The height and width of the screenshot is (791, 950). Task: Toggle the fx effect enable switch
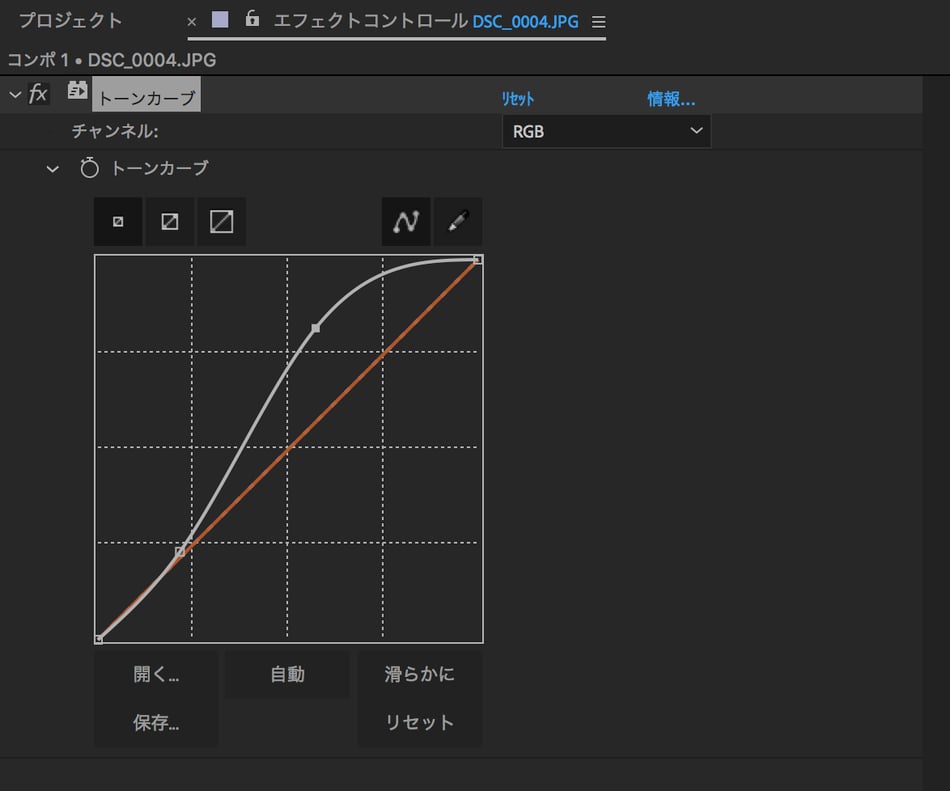pyautogui.click(x=38, y=94)
